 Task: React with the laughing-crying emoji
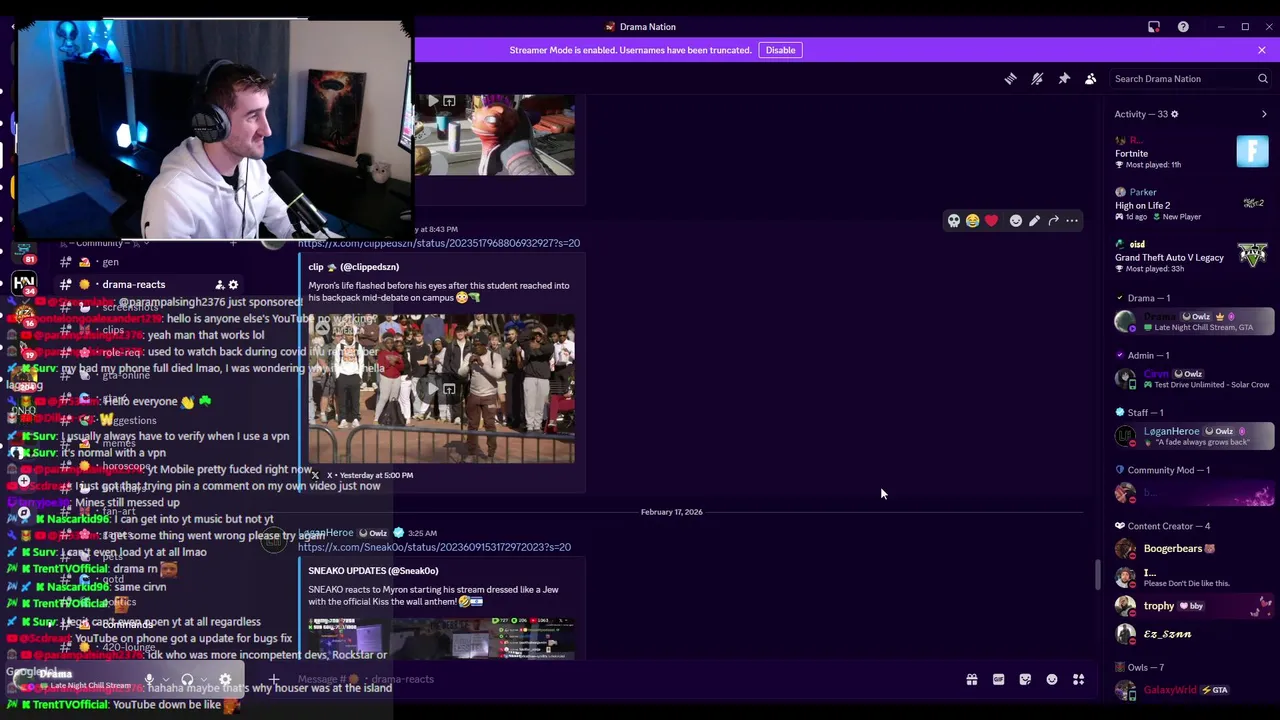[x=972, y=221]
